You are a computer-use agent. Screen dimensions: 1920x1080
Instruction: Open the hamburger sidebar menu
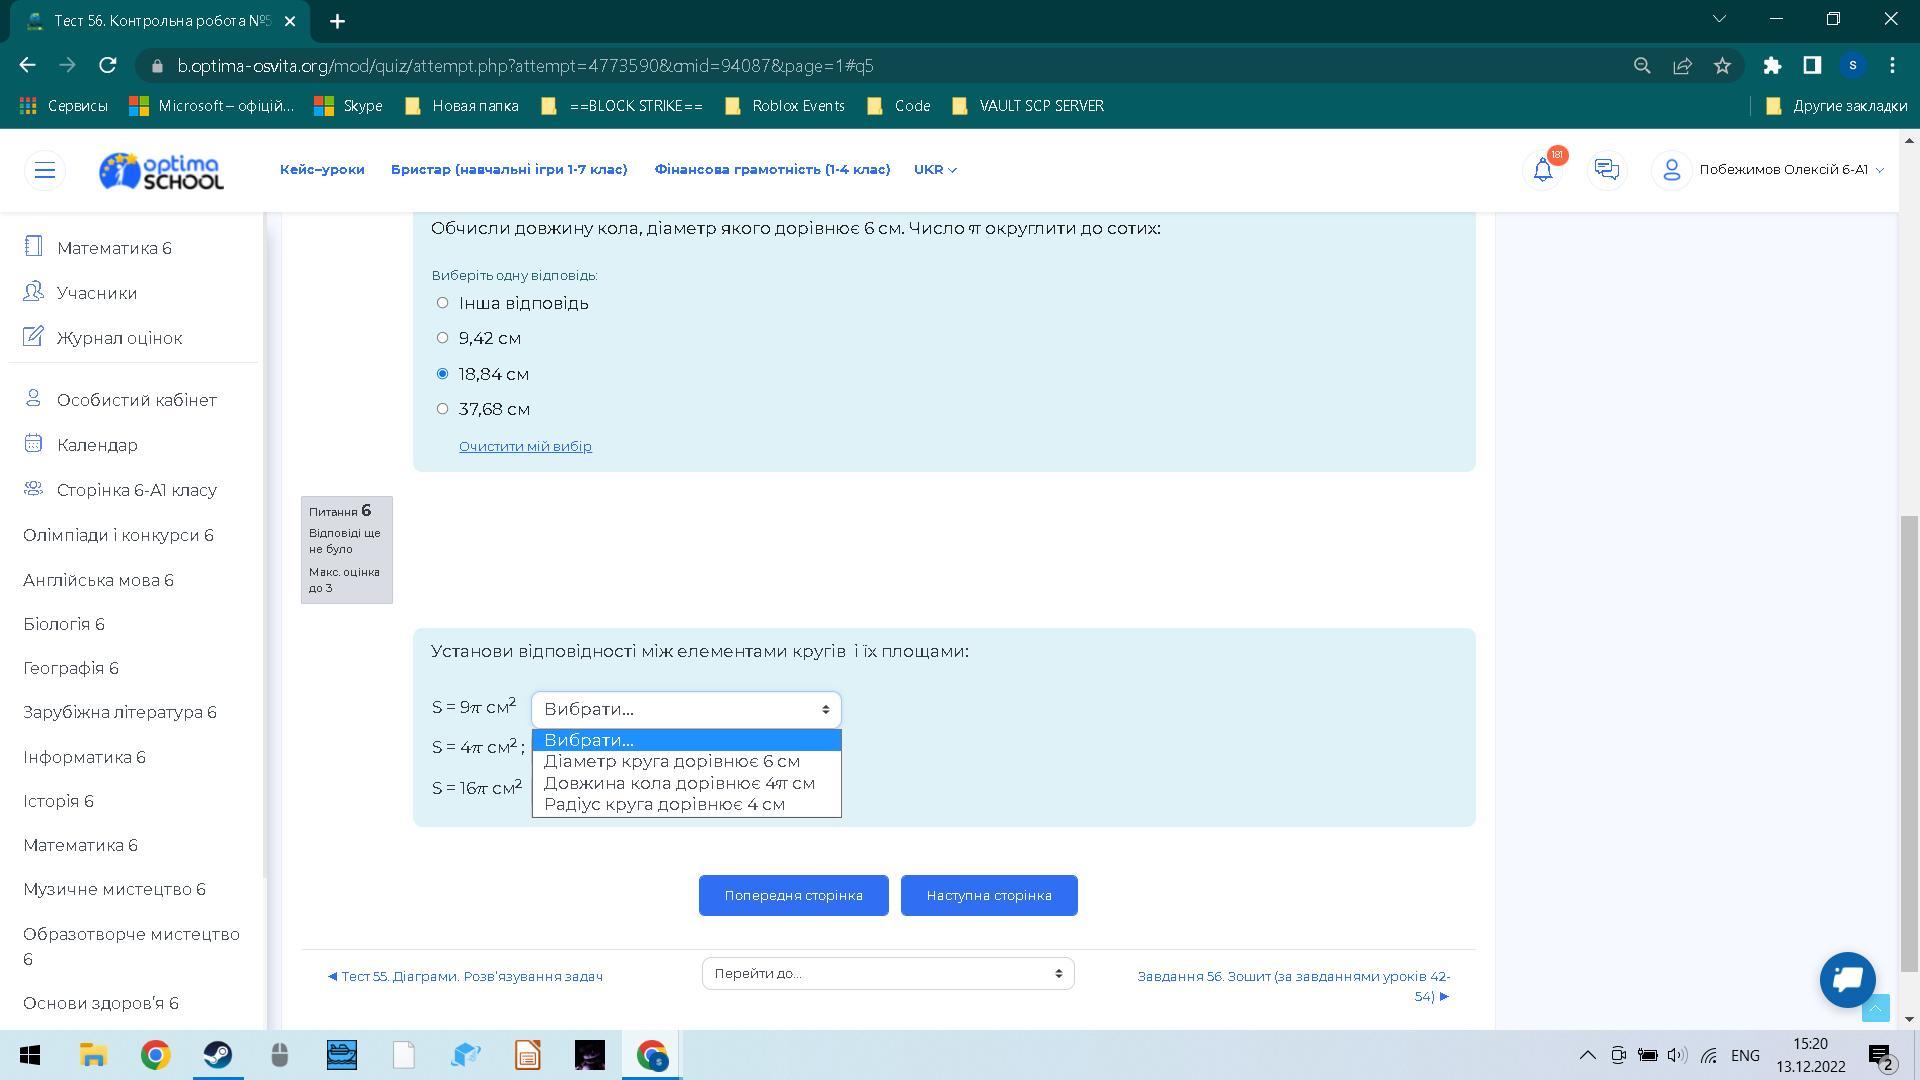click(x=45, y=170)
